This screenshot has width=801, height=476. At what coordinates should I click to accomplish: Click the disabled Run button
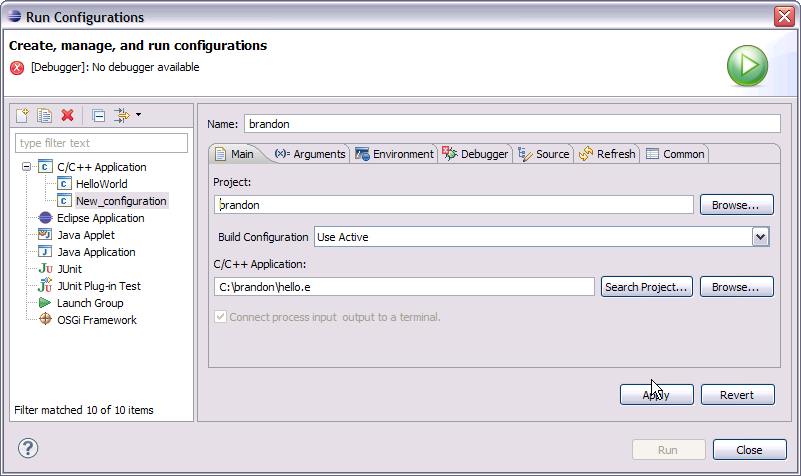click(x=669, y=450)
